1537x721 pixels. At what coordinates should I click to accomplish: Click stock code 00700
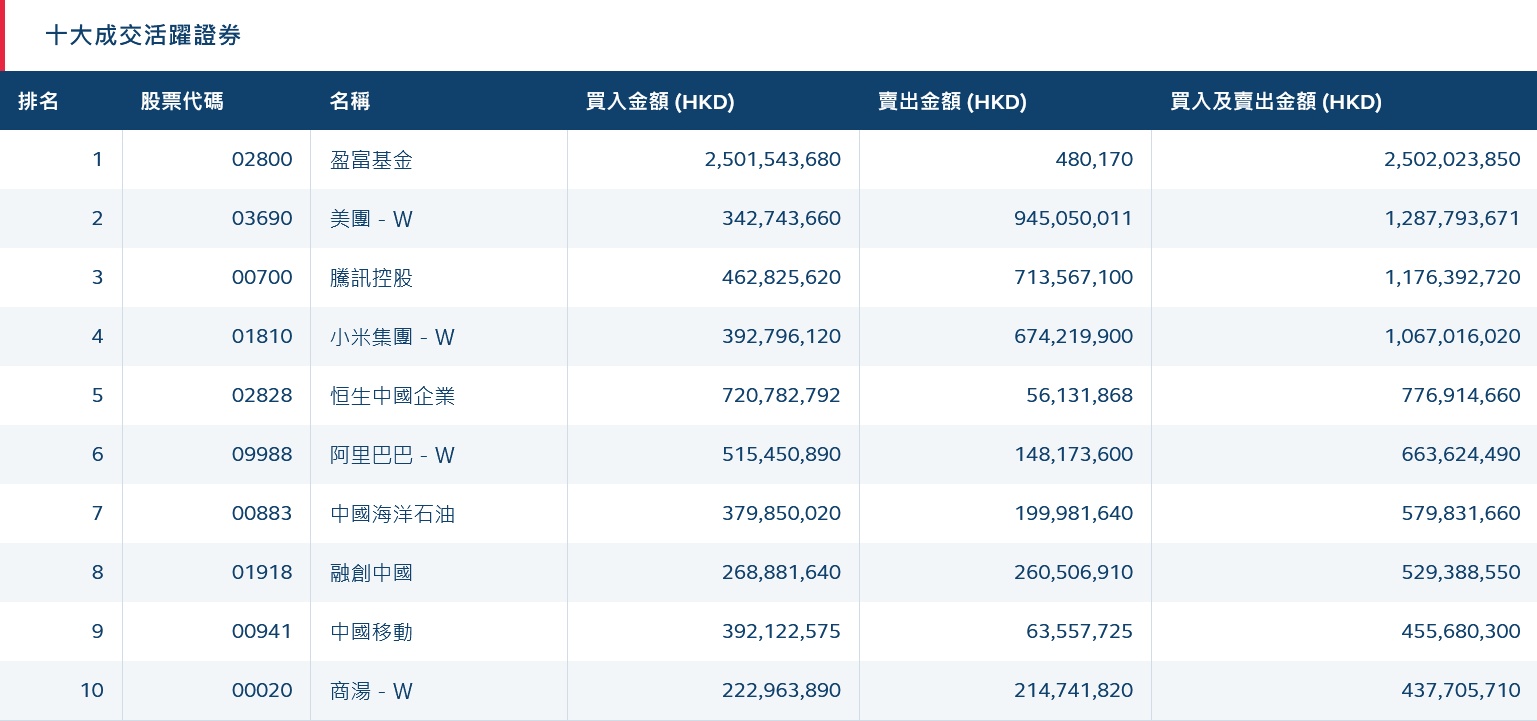pyautogui.click(x=262, y=278)
